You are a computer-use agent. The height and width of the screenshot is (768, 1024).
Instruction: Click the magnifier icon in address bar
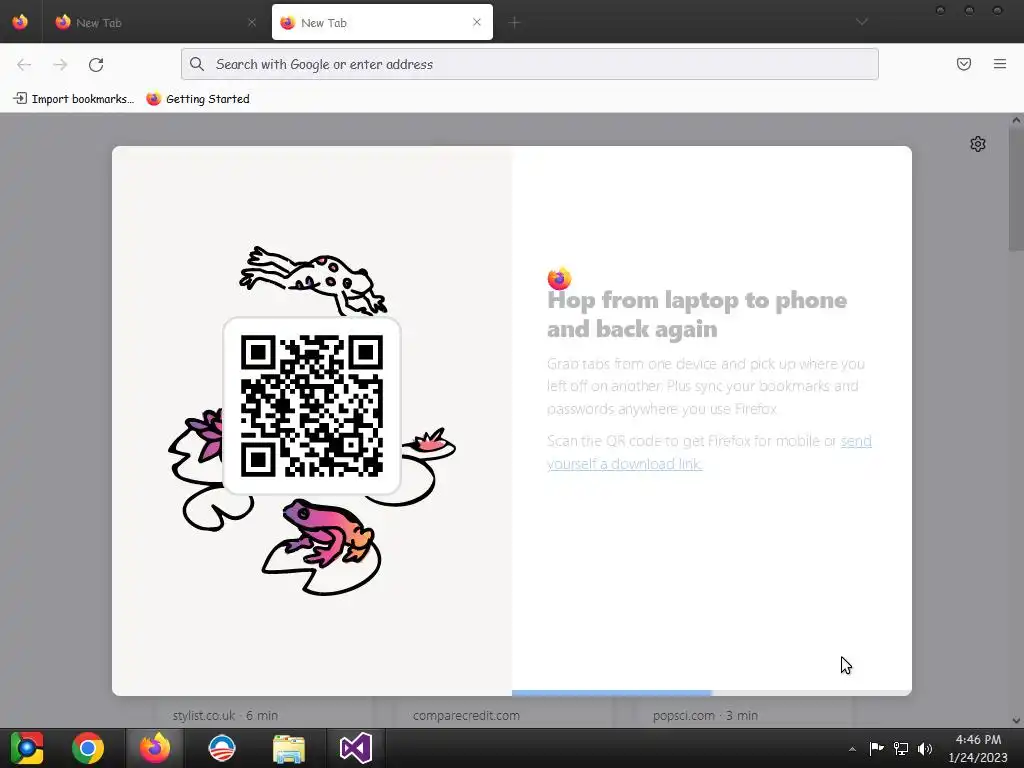pos(197,64)
